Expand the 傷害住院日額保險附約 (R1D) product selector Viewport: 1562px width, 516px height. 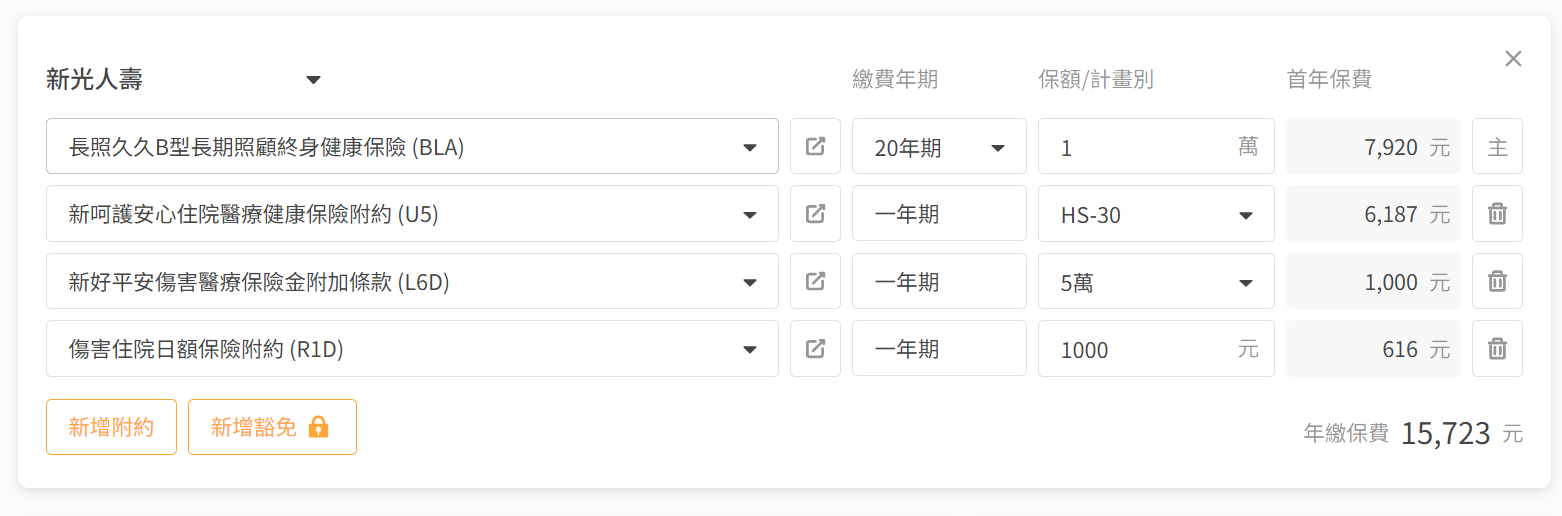click(x=412, y=349)
